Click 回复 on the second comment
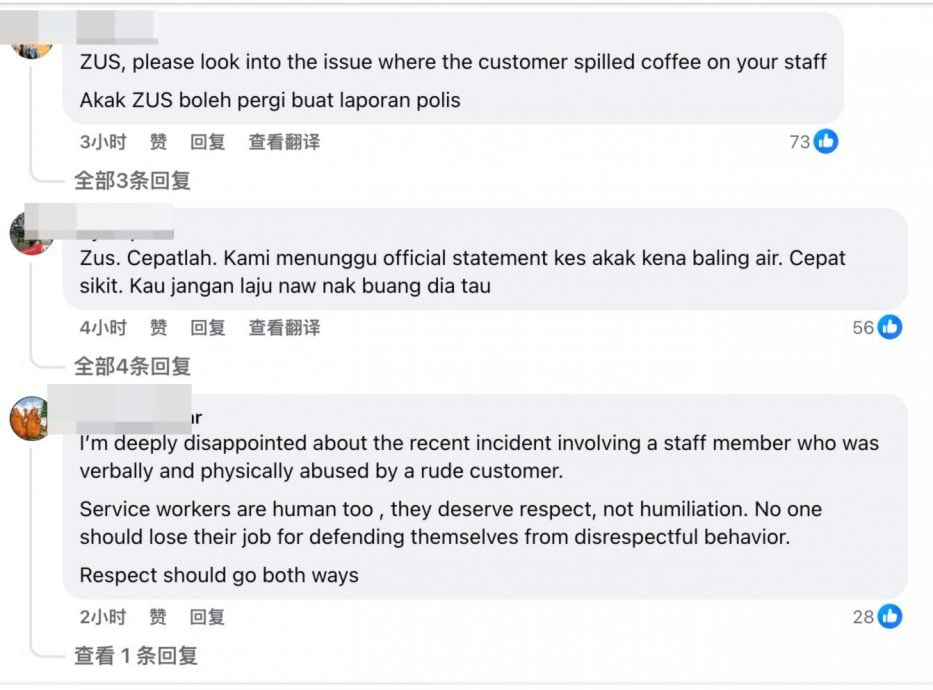The height and width of the screenshot is (690, 933). (207, 327)
